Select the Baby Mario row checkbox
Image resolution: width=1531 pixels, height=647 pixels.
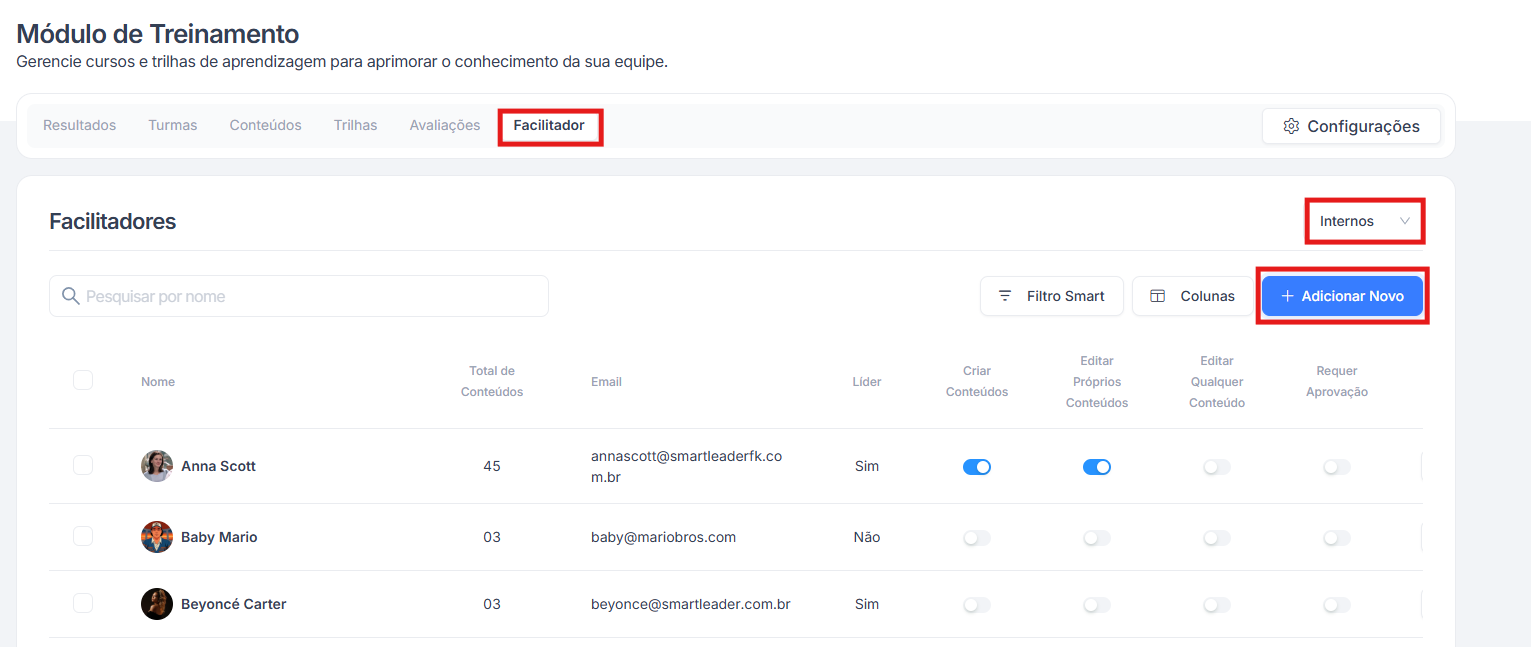[x=83, y=536]
